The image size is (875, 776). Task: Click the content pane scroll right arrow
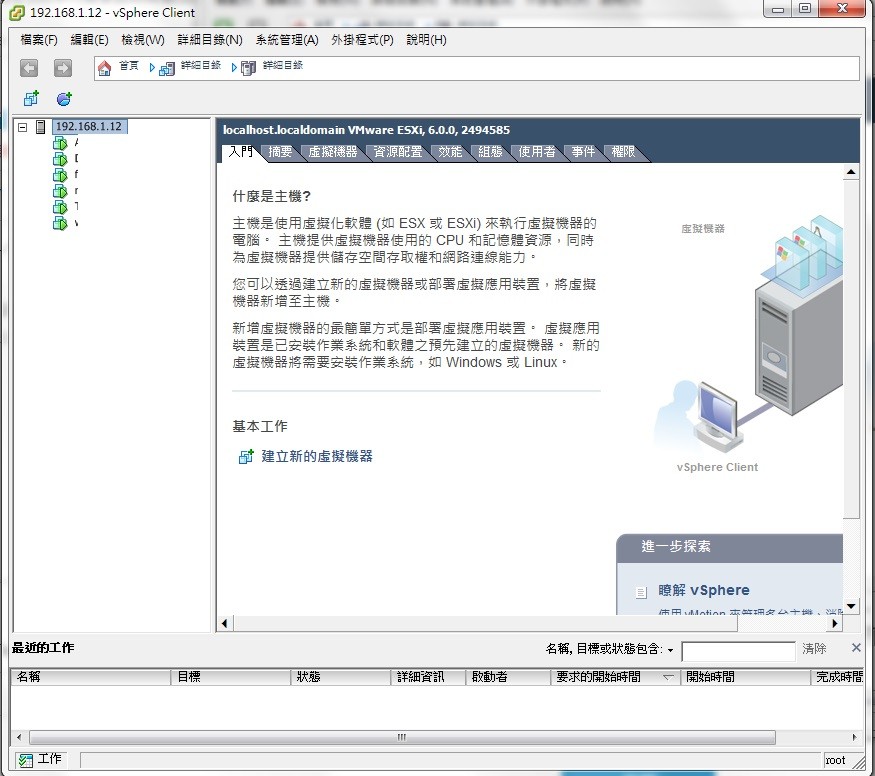(835, 624)
